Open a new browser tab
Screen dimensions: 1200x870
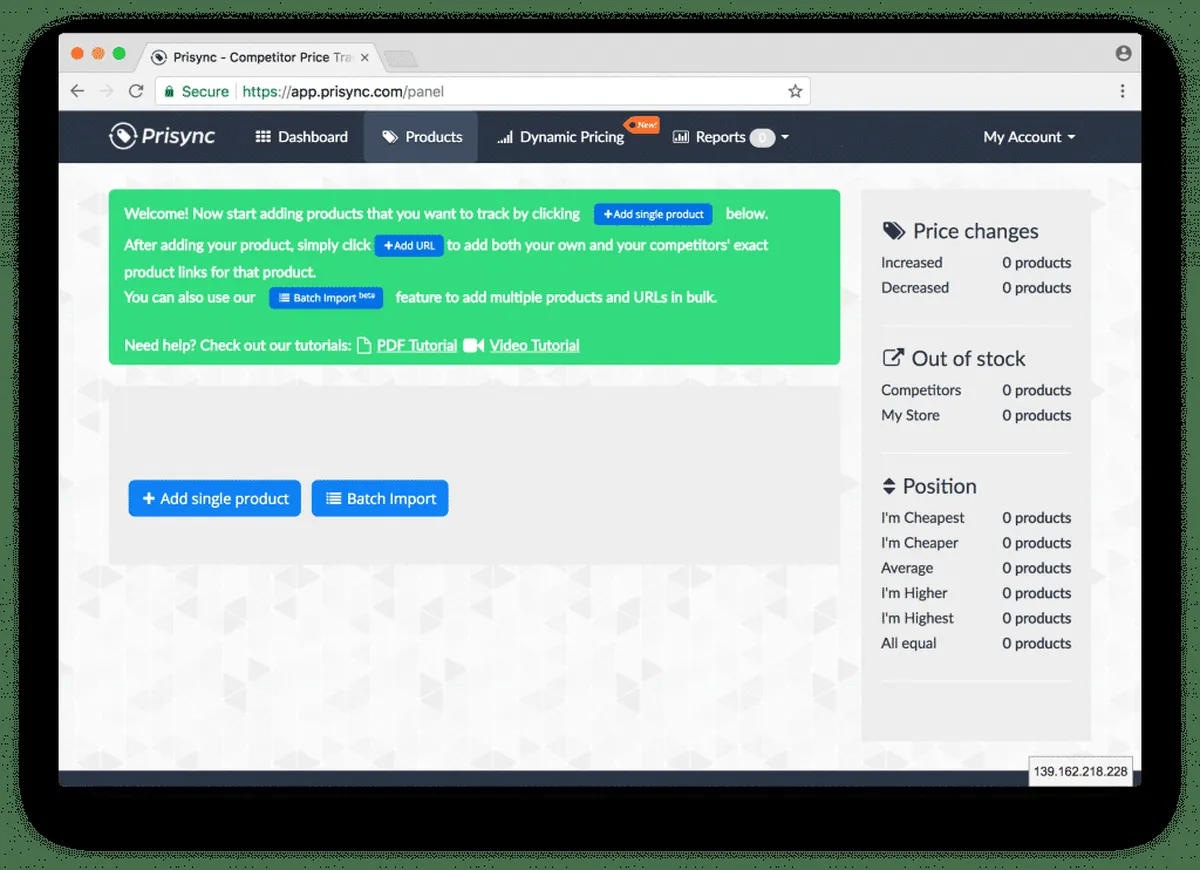coord(401,58)
